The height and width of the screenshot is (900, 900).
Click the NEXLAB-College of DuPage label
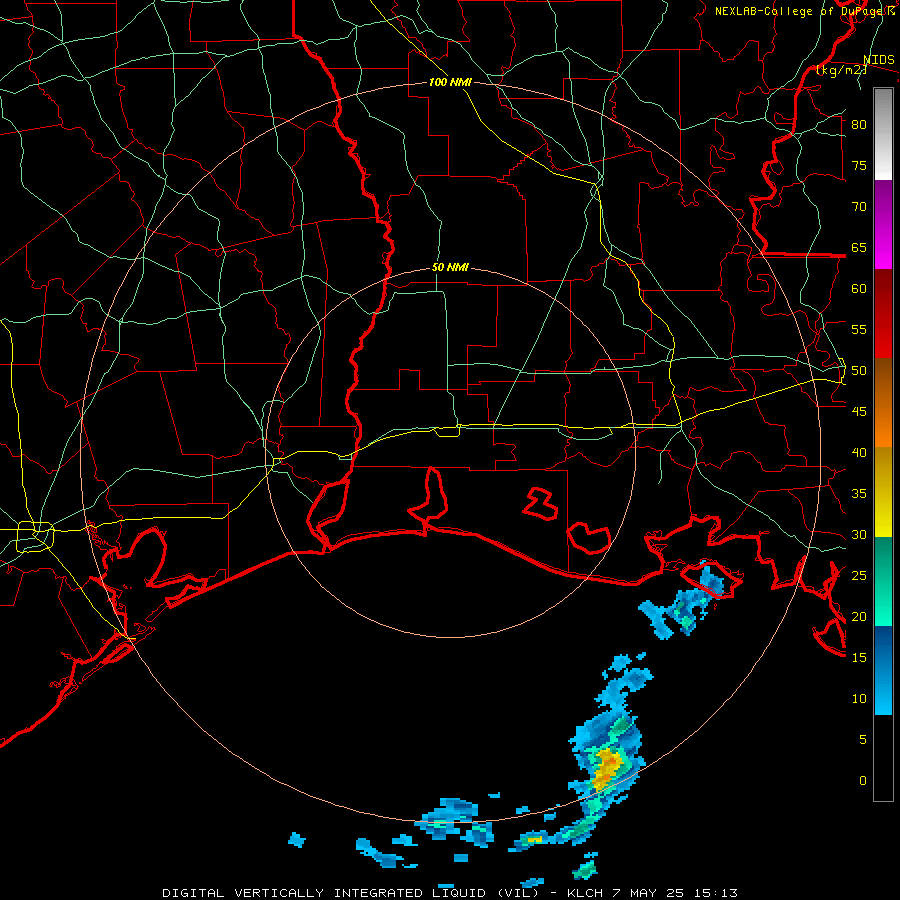click(x=804, y=11)
